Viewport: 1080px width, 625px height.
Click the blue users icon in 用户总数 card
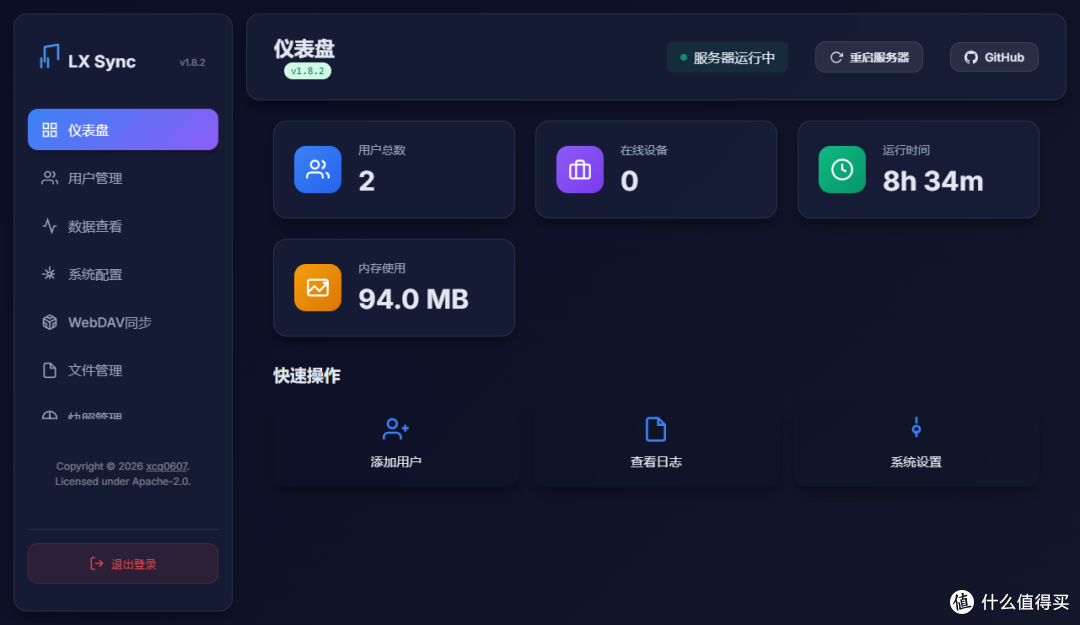318,170
